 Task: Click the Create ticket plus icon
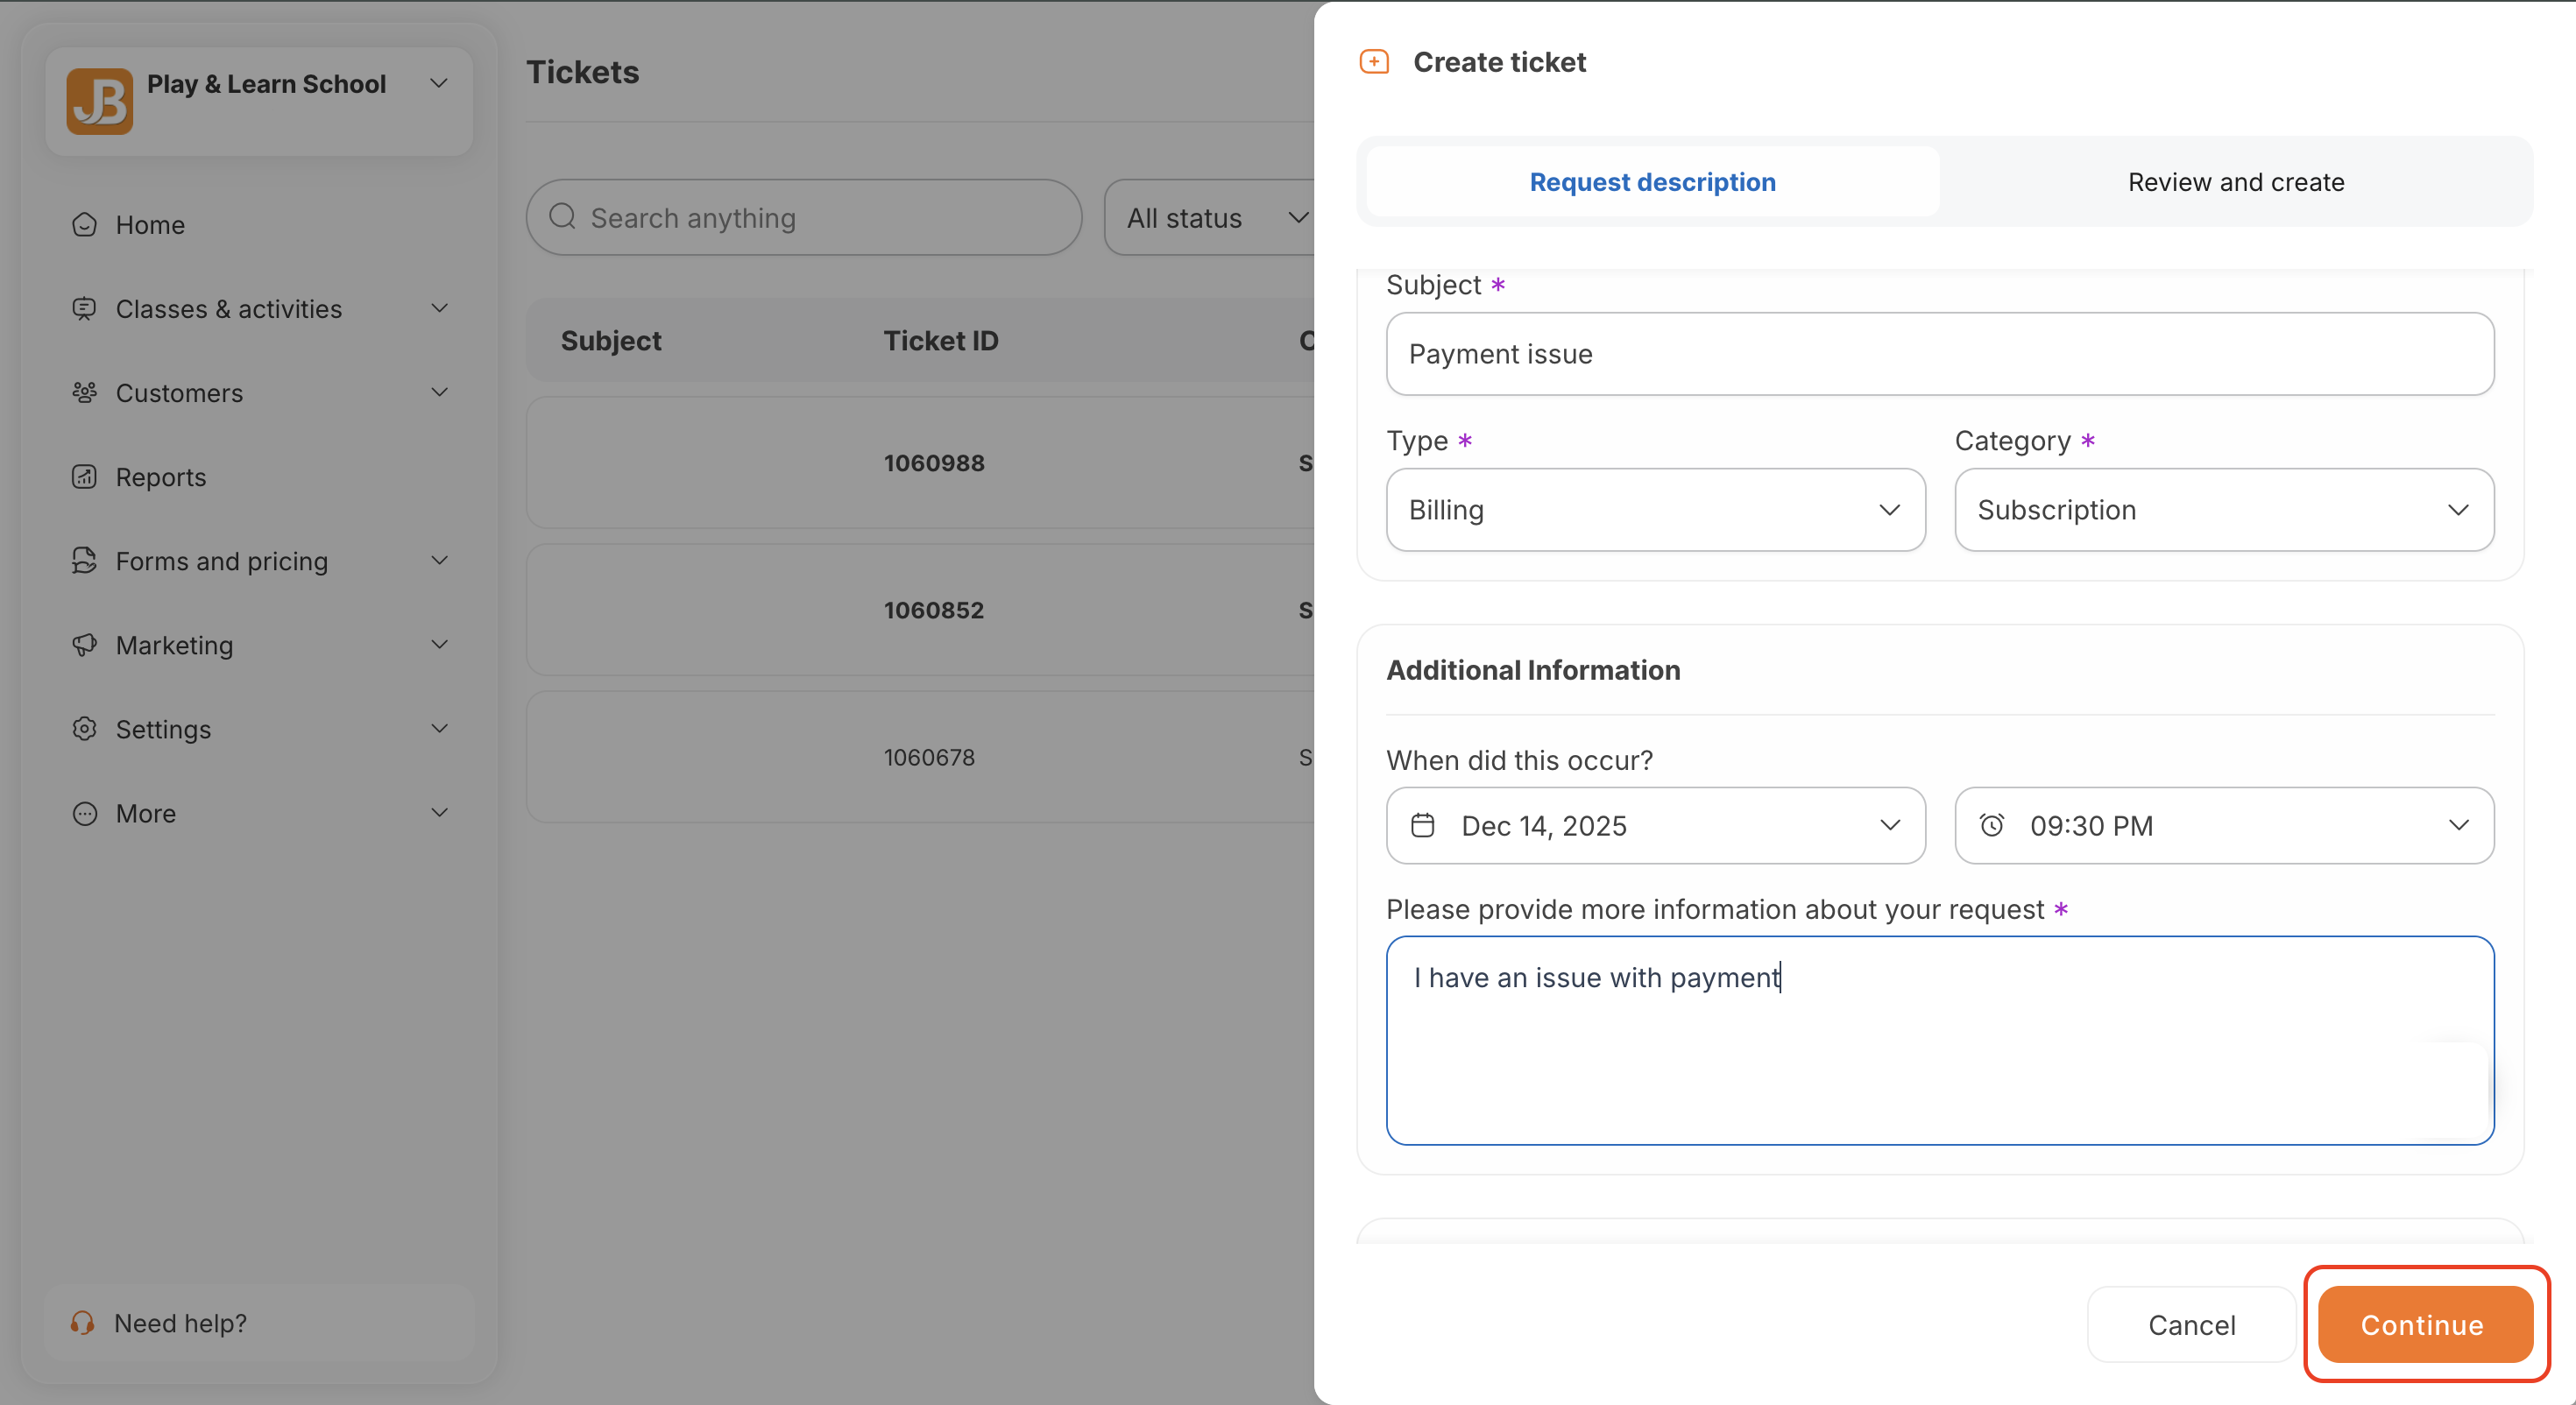(x=1374, y=62)
